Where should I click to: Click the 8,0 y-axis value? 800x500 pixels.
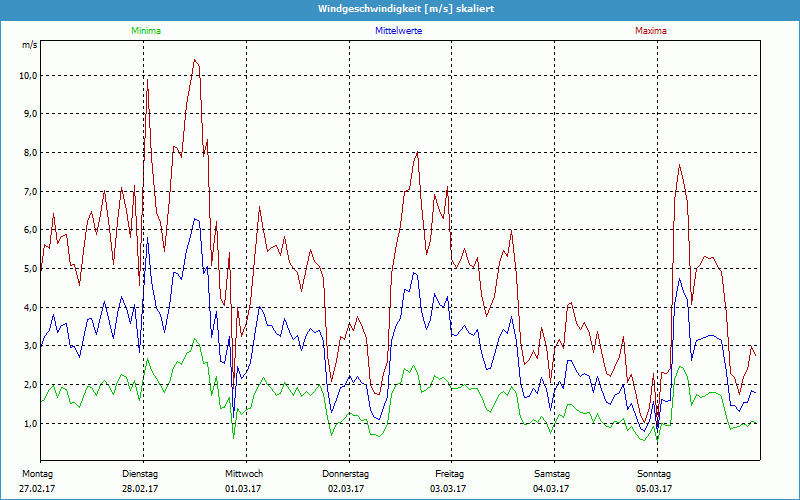(30, 153)
